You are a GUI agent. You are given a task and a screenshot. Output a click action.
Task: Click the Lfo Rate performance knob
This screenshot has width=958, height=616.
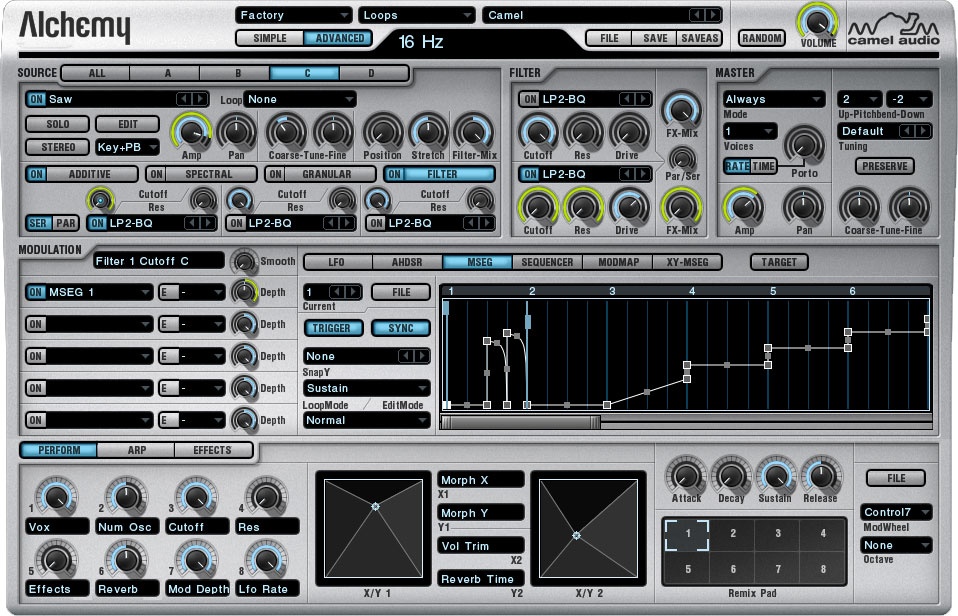pyautogui.click(x=266, y=560)
